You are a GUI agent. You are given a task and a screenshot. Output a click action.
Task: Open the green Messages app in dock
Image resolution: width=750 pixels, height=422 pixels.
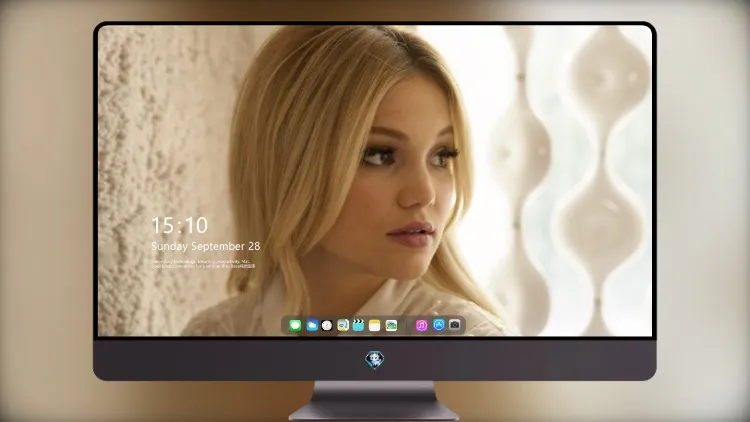pyautogui.click(x=295, y=325)
